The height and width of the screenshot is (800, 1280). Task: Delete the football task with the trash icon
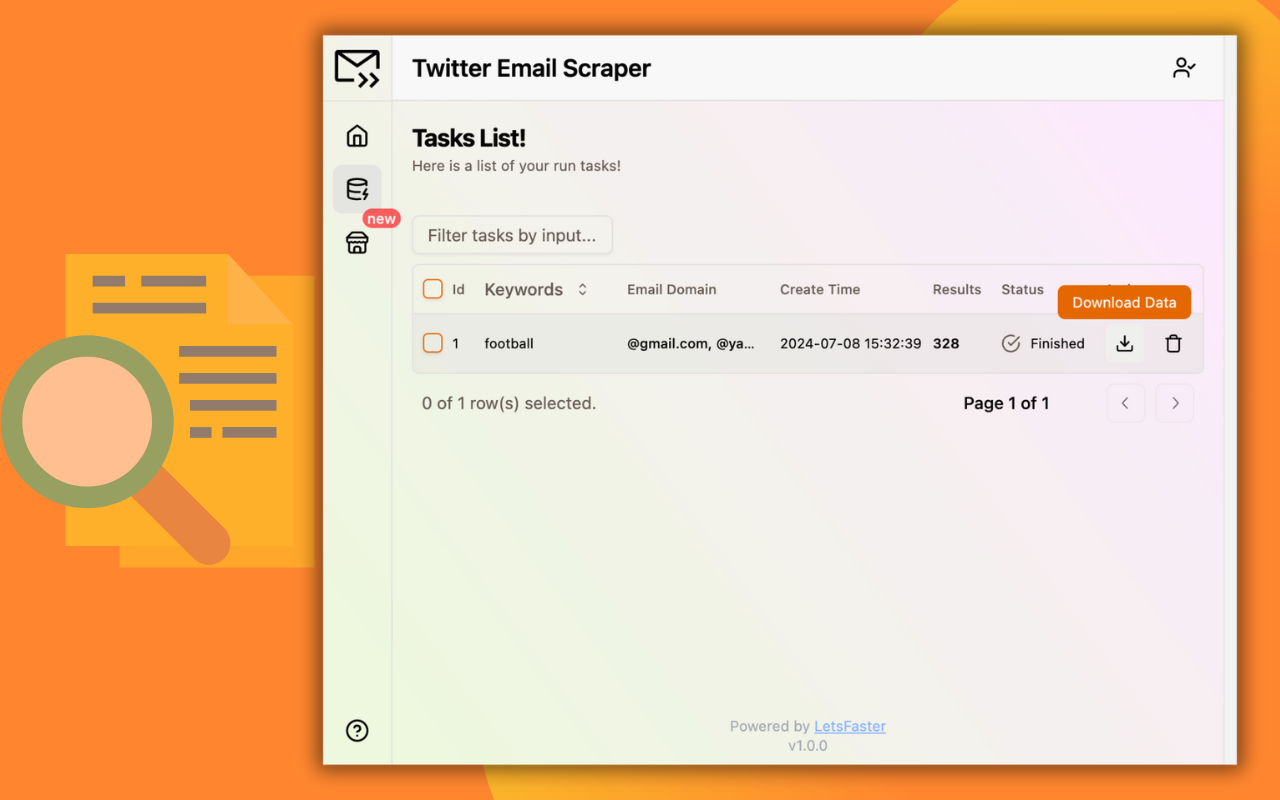(1173, 343)
